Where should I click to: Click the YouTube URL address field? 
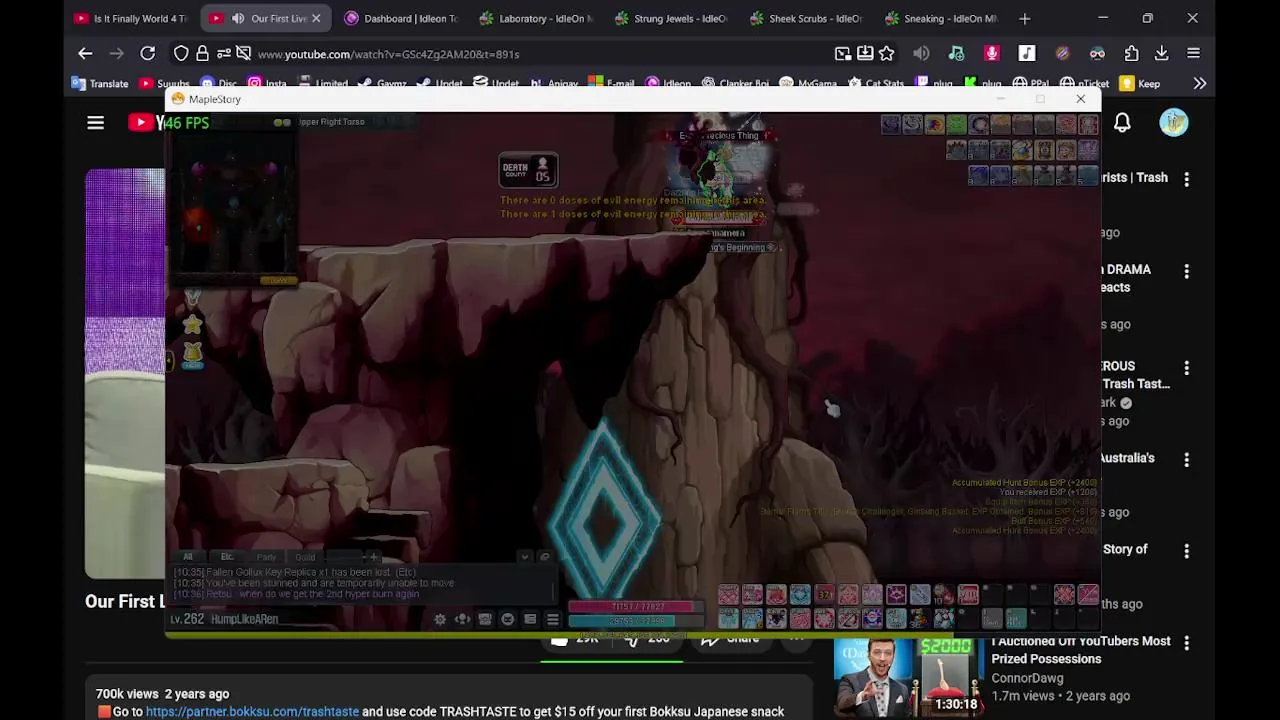[540, 54]
